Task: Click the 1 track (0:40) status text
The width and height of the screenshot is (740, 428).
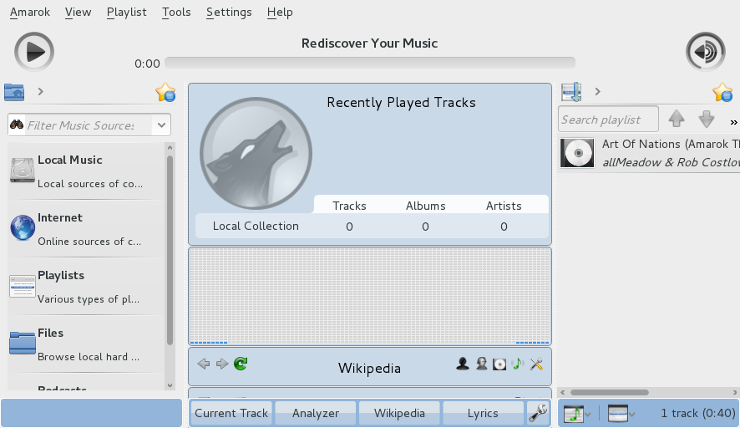Action: pos(698,413)
